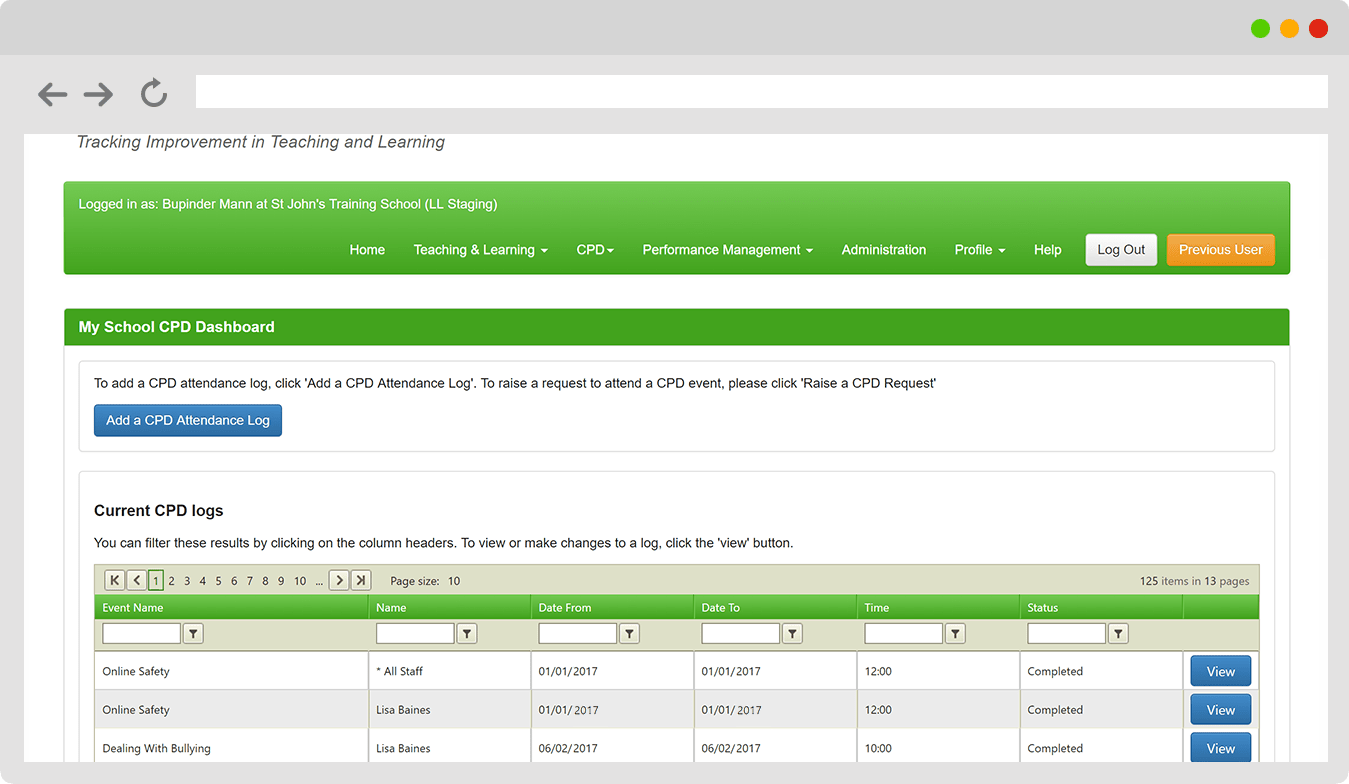Viewport: 1349px width, 784px height.
Task: Open the Event Name filter icon
Action: pos(193,633)
